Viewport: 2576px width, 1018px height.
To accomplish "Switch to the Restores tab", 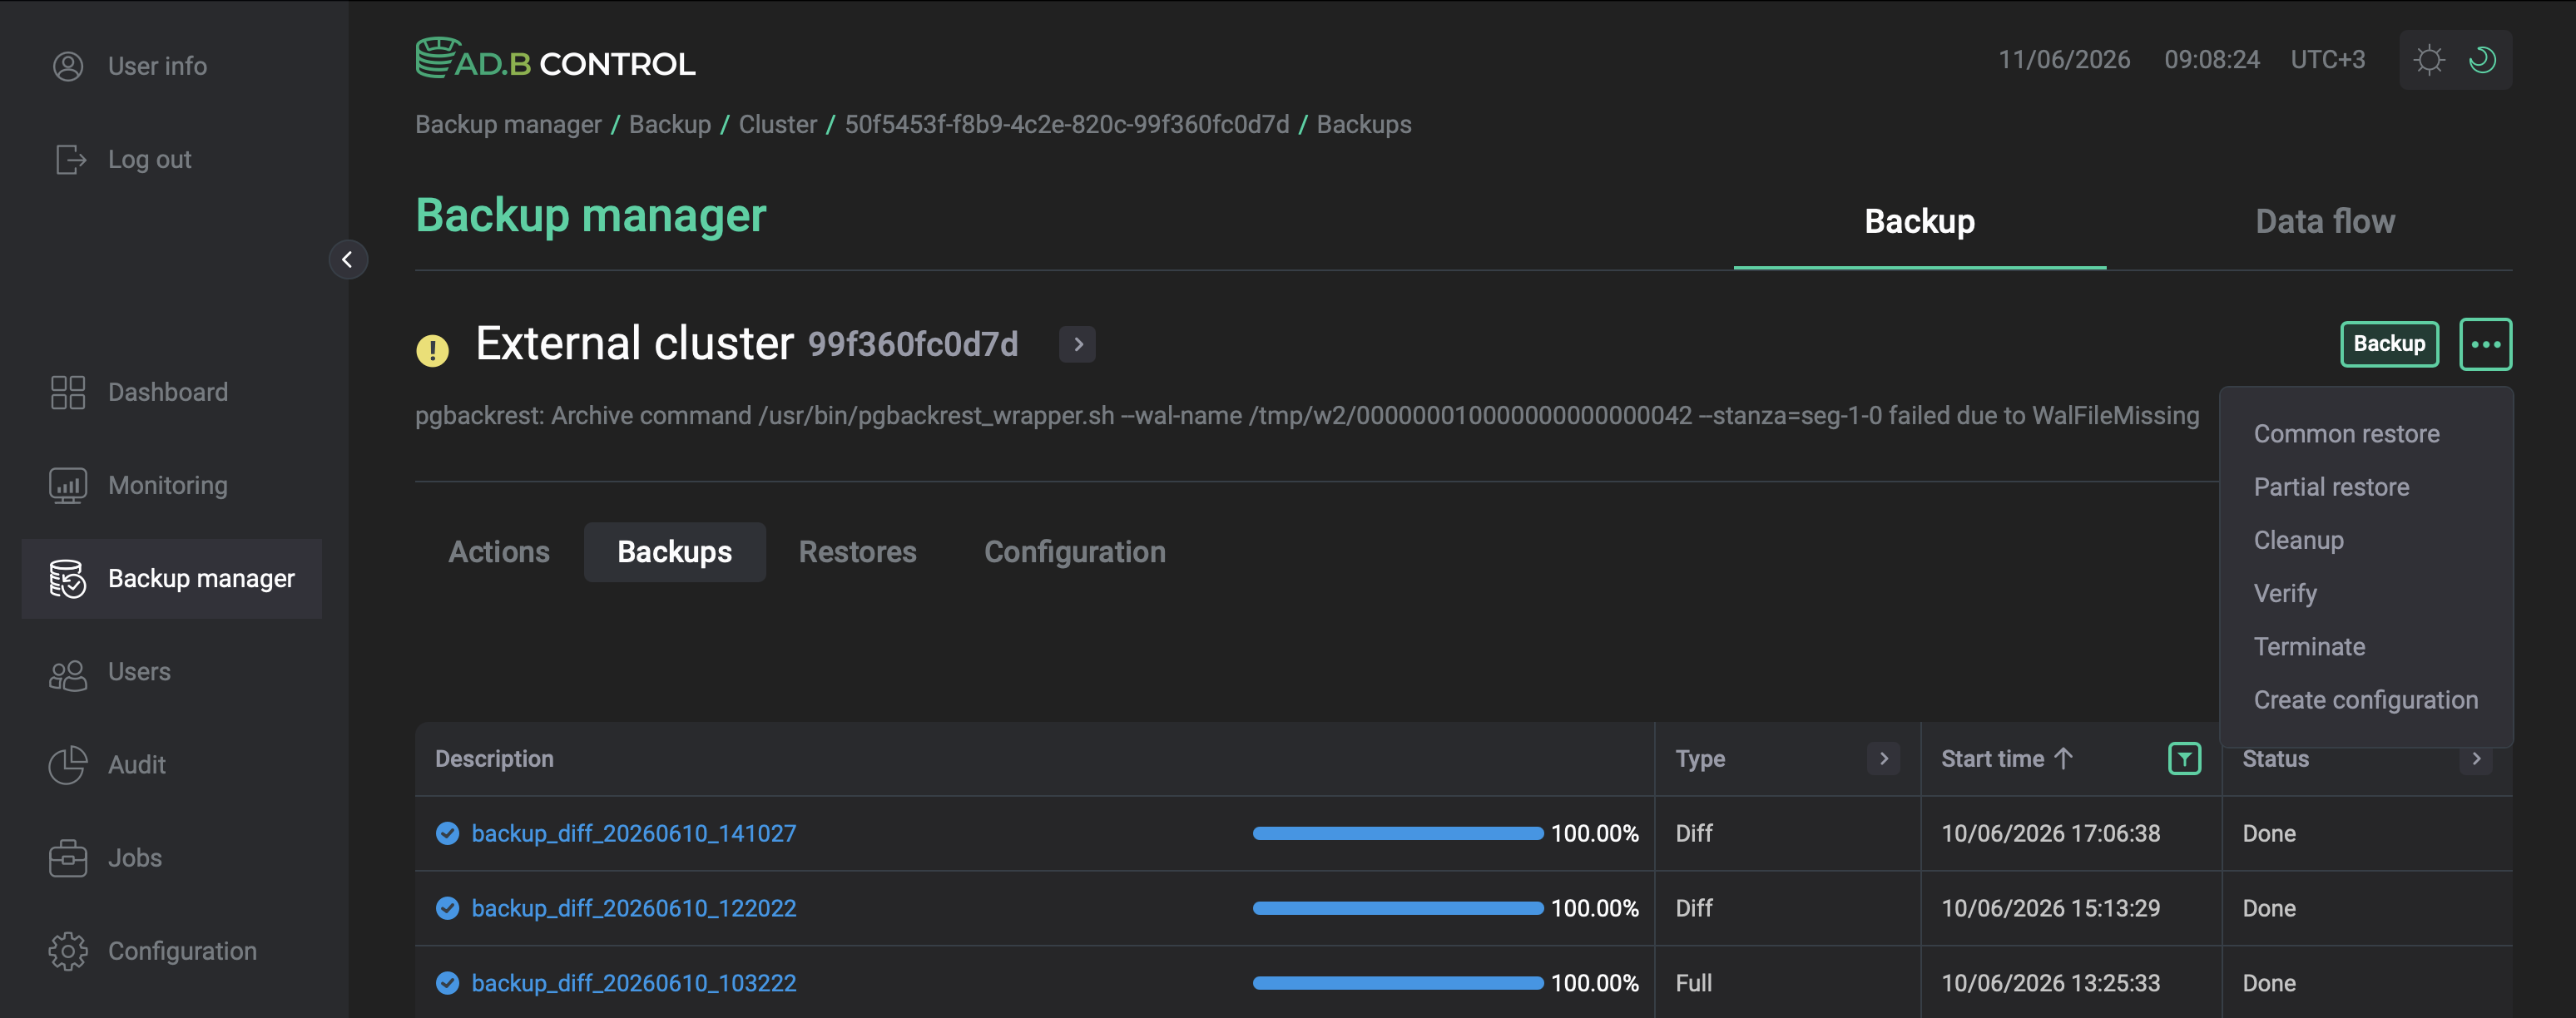I will click(857, 552).
